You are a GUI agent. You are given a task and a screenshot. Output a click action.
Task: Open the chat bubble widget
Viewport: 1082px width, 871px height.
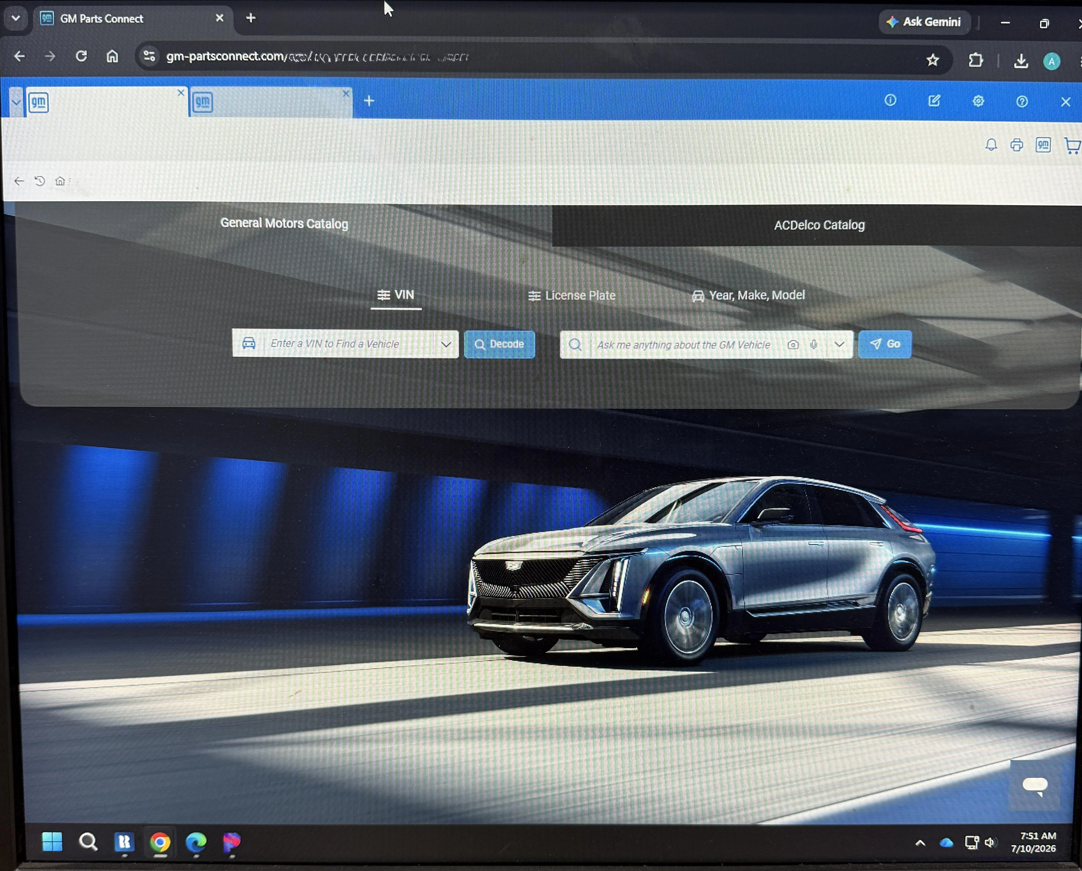(x=1034, y=785)
